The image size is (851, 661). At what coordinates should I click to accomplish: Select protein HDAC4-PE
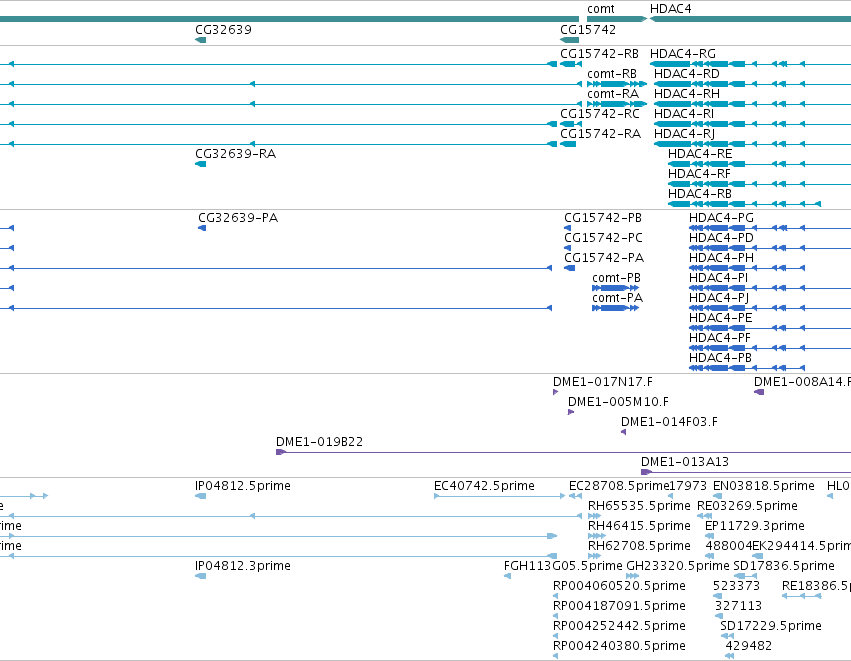[720, 319]
